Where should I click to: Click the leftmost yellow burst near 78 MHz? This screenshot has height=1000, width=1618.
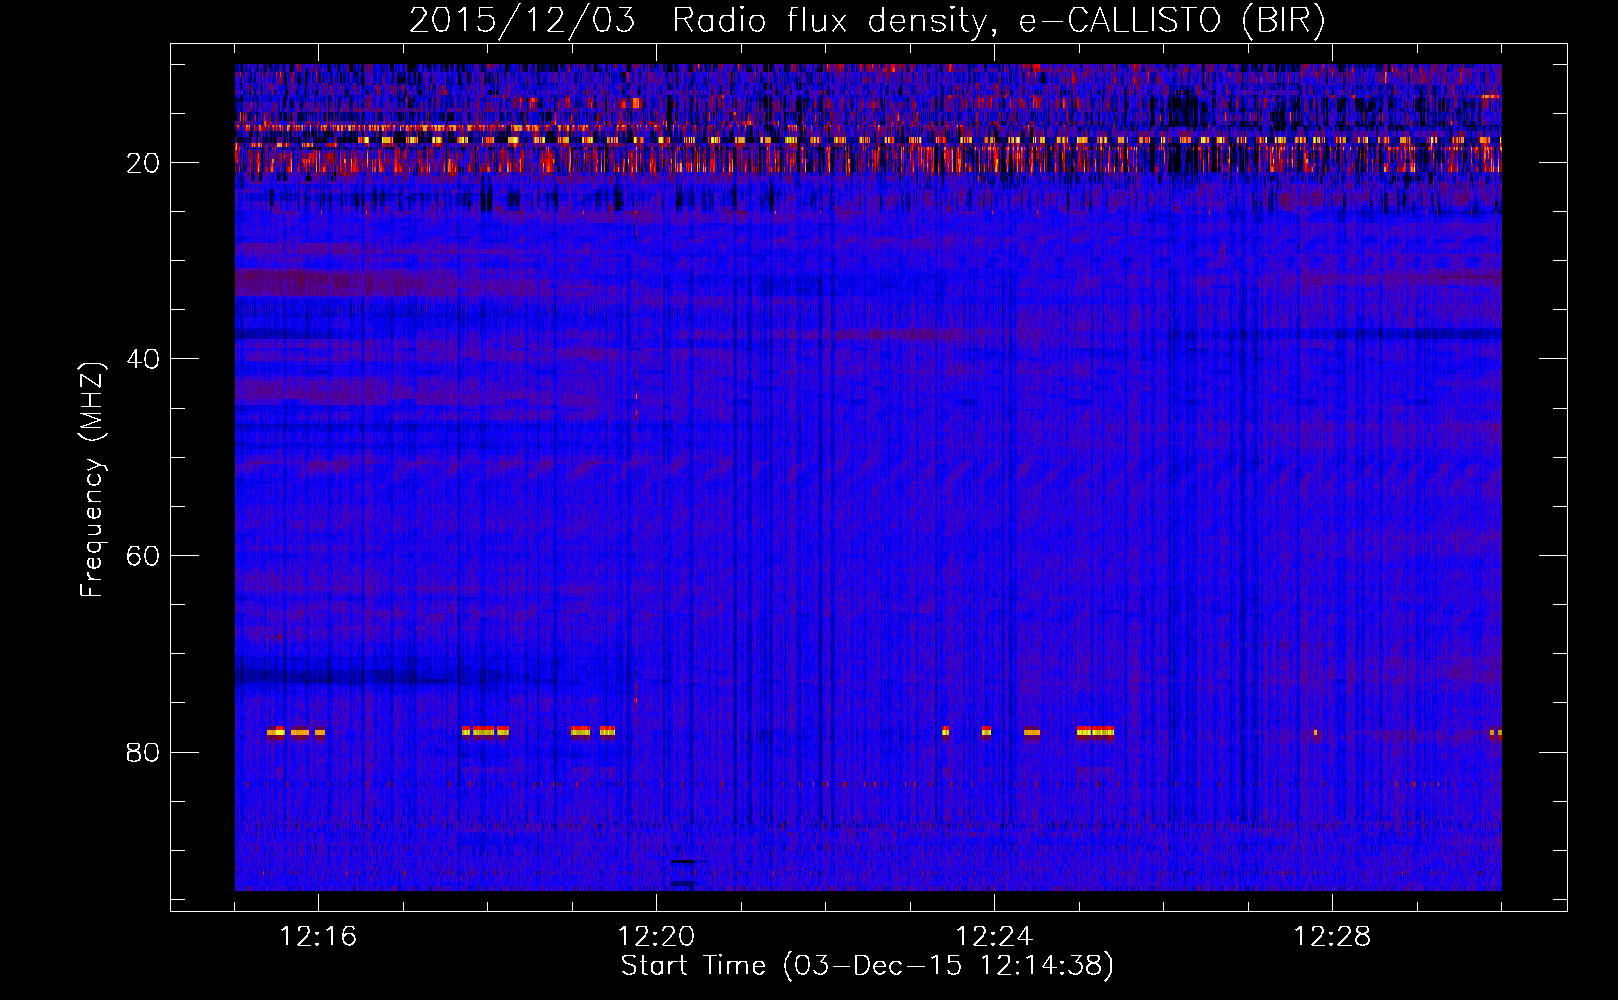(276, 732)
